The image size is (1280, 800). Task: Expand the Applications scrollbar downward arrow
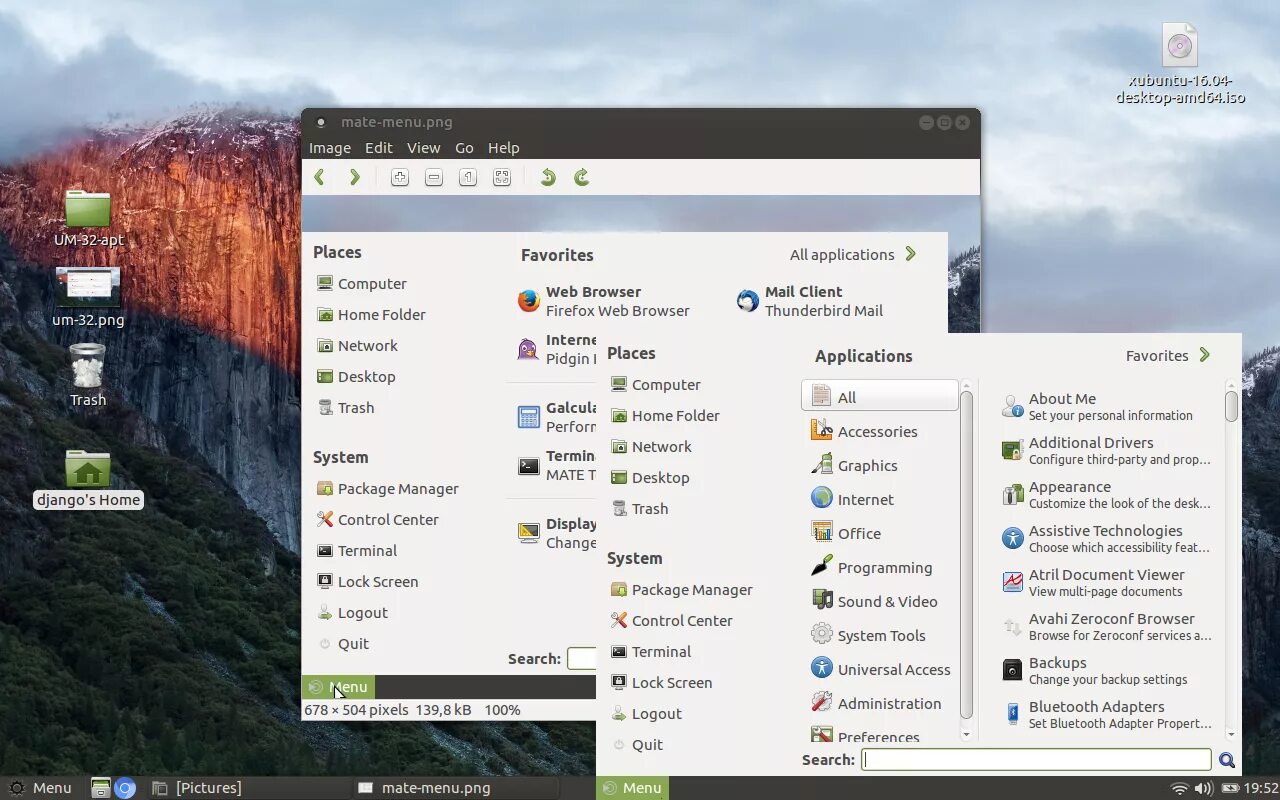[x=965, y=735]
